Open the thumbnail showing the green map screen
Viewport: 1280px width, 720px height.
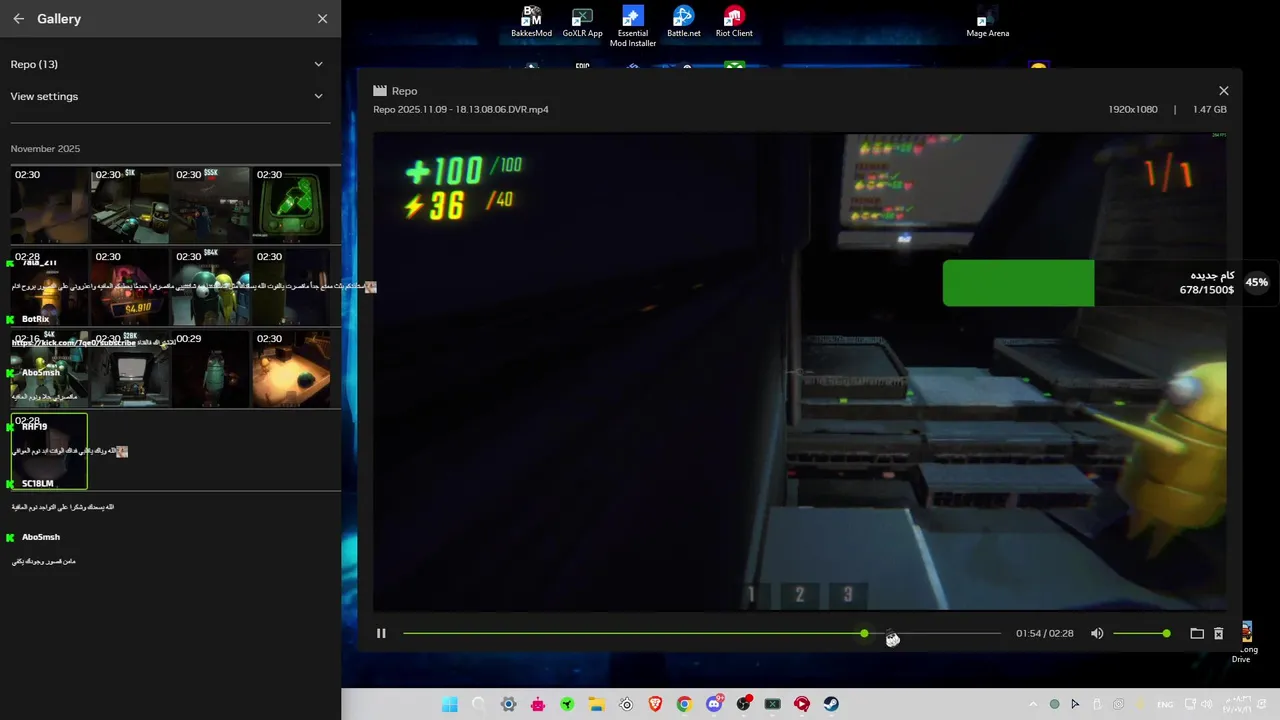click(x=291, y=205)
